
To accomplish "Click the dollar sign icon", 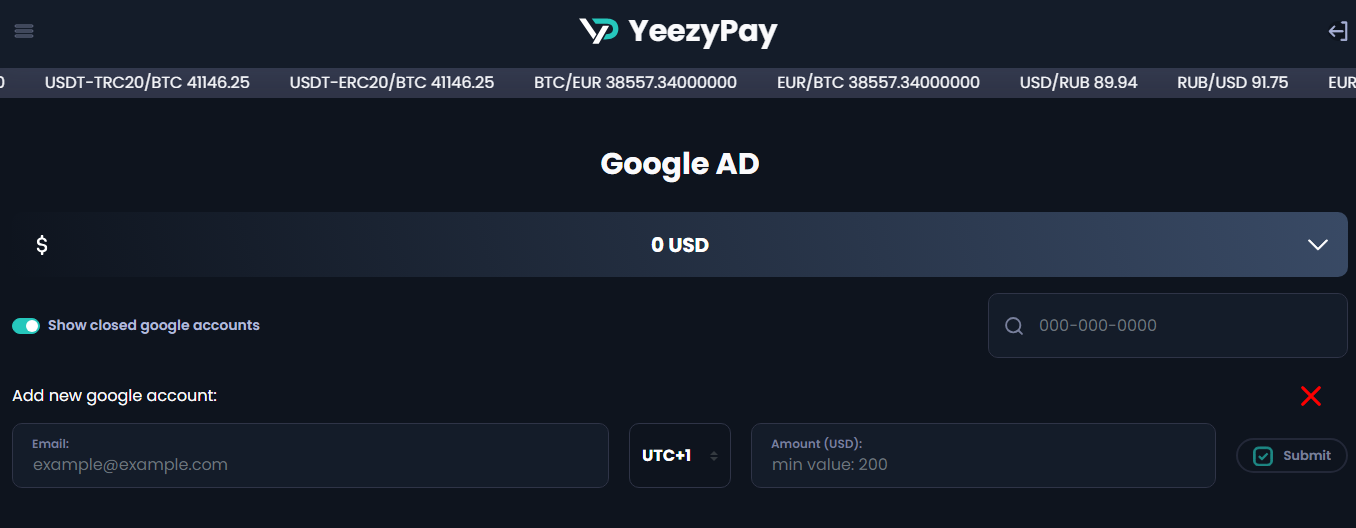I will click(x=42, y=245).
